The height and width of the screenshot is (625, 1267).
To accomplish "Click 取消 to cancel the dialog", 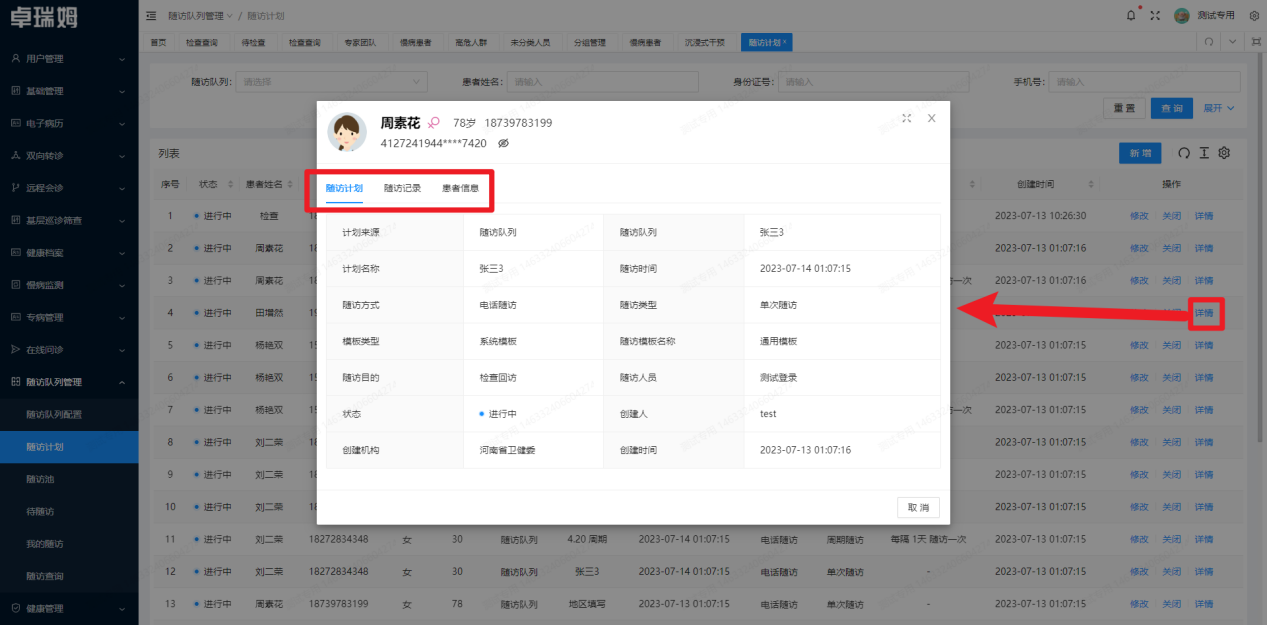I will (917, 507).
